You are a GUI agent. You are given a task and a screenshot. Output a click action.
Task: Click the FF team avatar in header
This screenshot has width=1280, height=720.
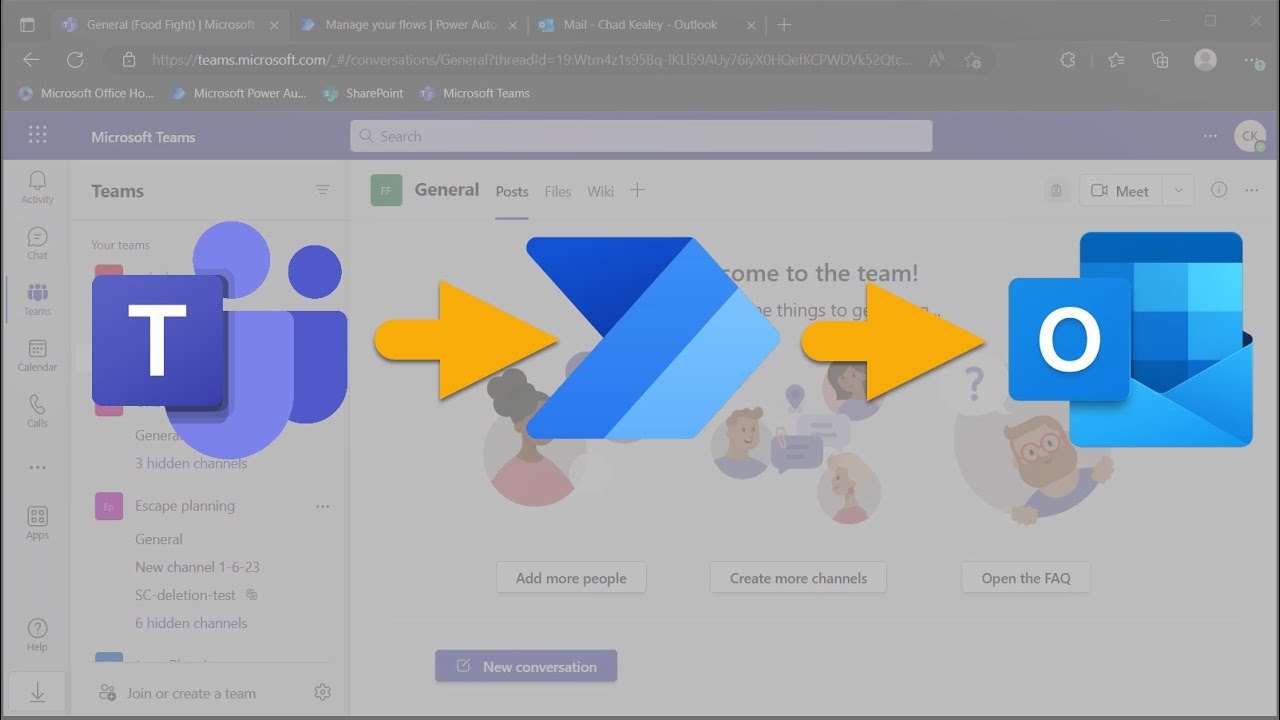(x=386, y=190)
